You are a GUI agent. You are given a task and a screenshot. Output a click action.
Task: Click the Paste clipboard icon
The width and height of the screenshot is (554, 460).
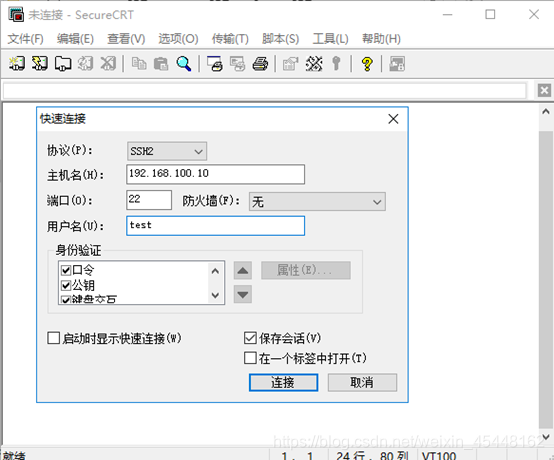pyautogui.click(x=161, y=64)
